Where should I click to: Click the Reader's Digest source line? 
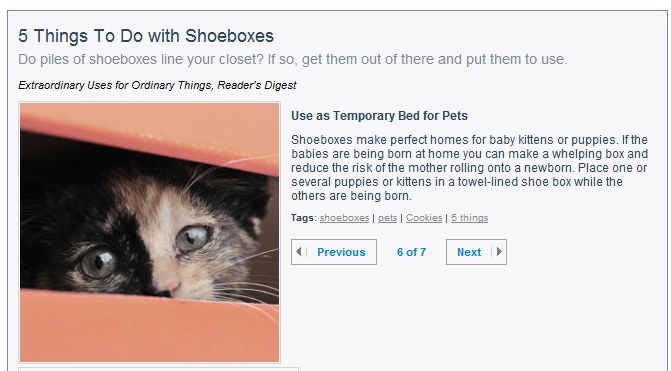157,85
